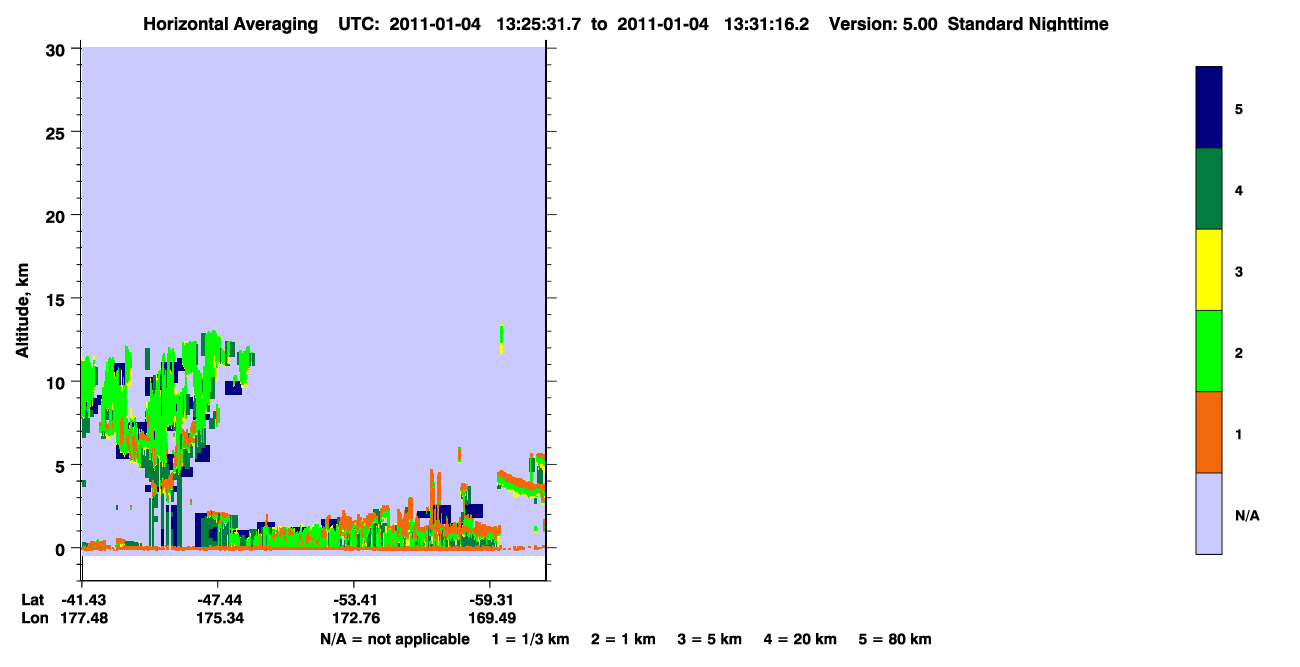Click the start time '13:25:31.7'

(541, 24)
